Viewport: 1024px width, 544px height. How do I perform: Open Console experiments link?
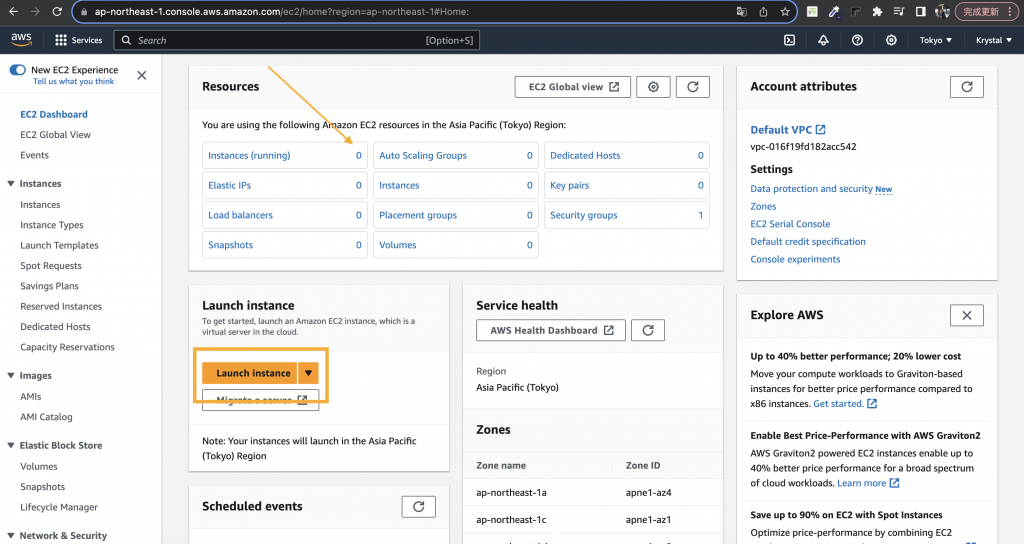click(795, 259)
